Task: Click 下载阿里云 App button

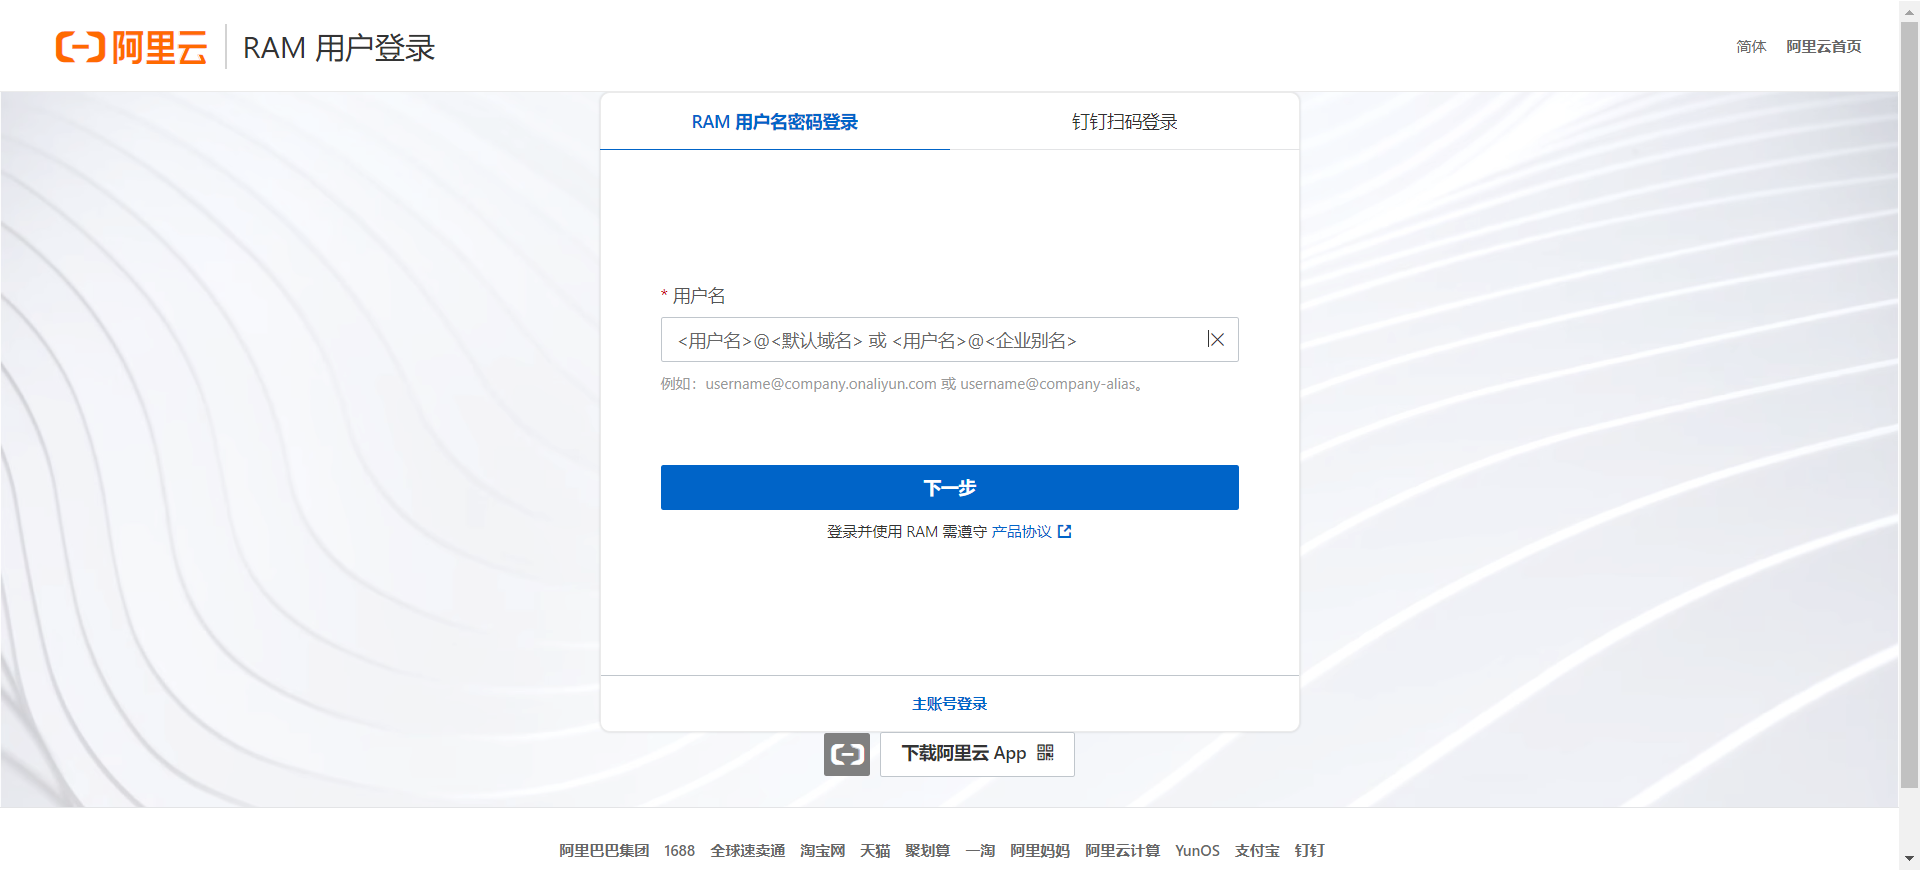Action: [x=977, y=754]
